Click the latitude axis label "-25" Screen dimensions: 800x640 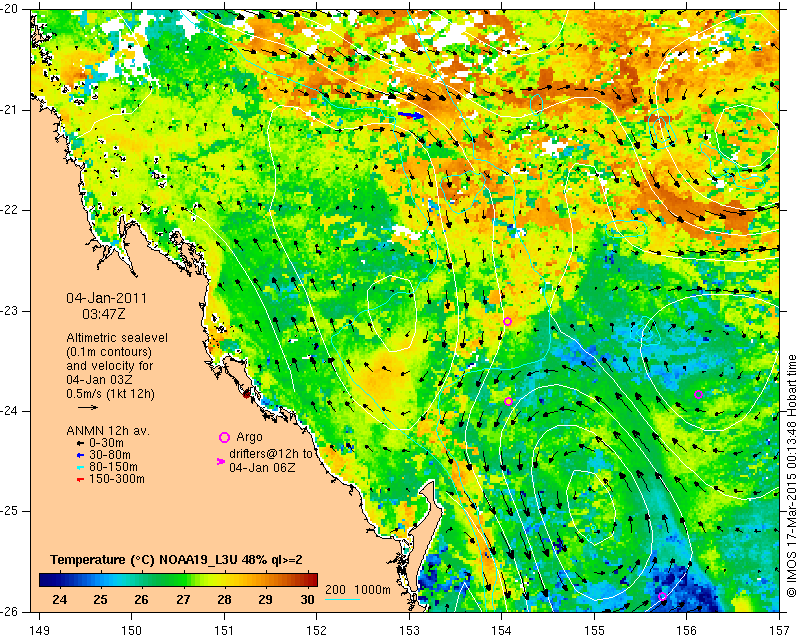pos(11,511)
